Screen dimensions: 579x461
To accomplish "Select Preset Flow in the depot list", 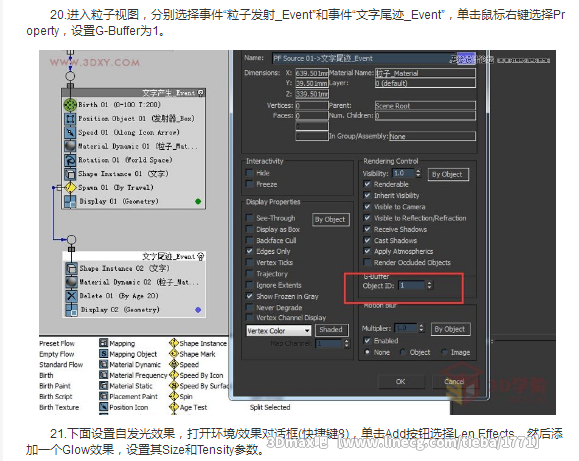I will [x=57, y=343].
